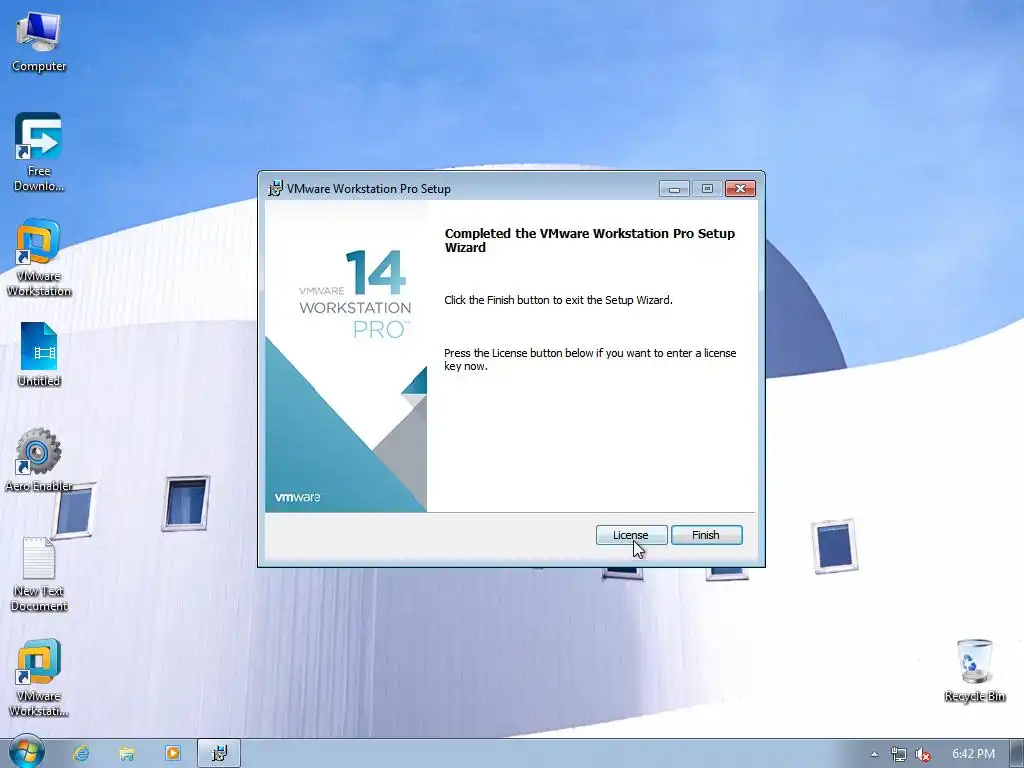
Task: Click the muted volume tray icon
Action: [923, 754]
